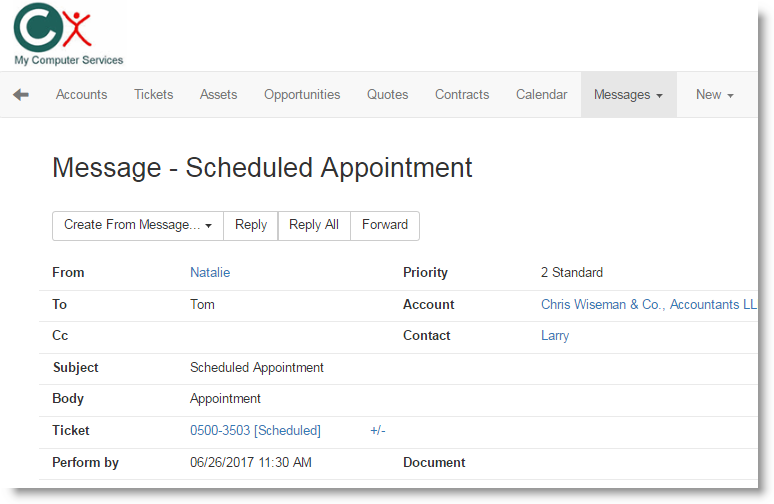Navigate to the Quotes tab

click(387, 95)
